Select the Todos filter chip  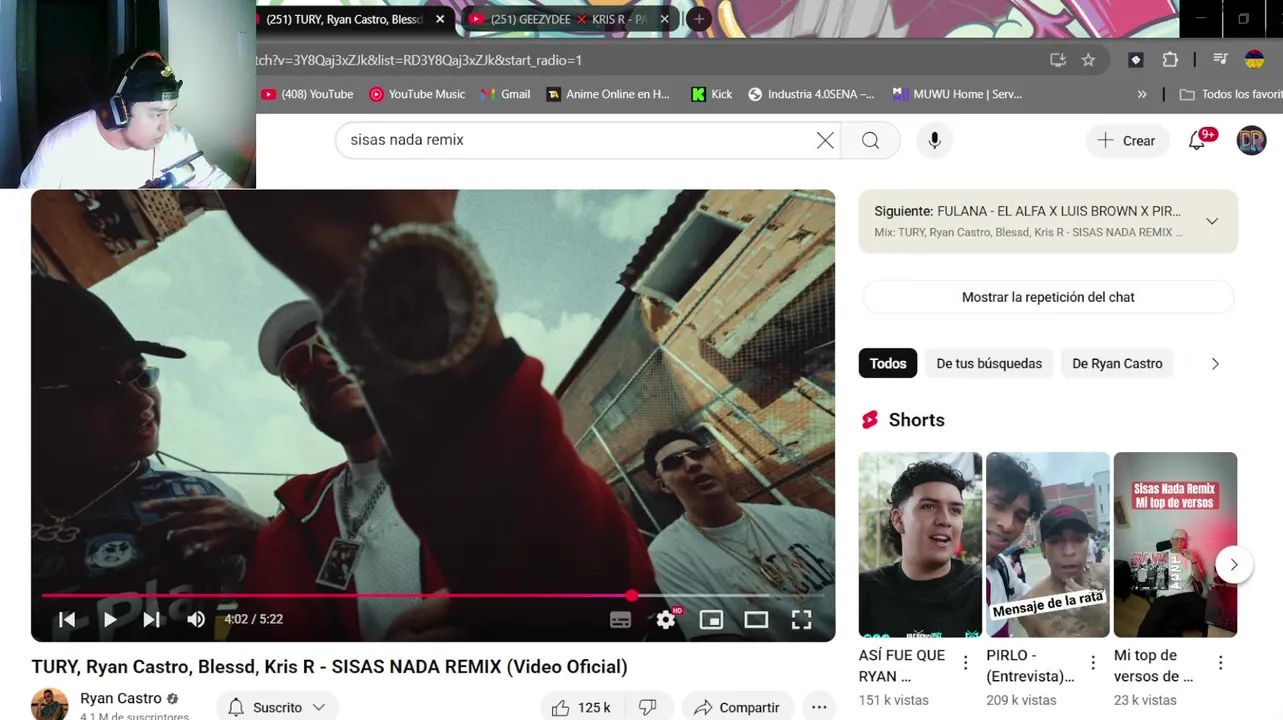tap(888, 363)
